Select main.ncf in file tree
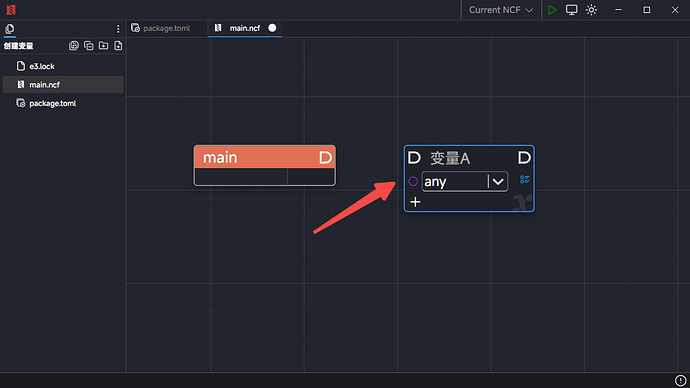690x388 pixels. pyautogui.click(x=63, y=84)
